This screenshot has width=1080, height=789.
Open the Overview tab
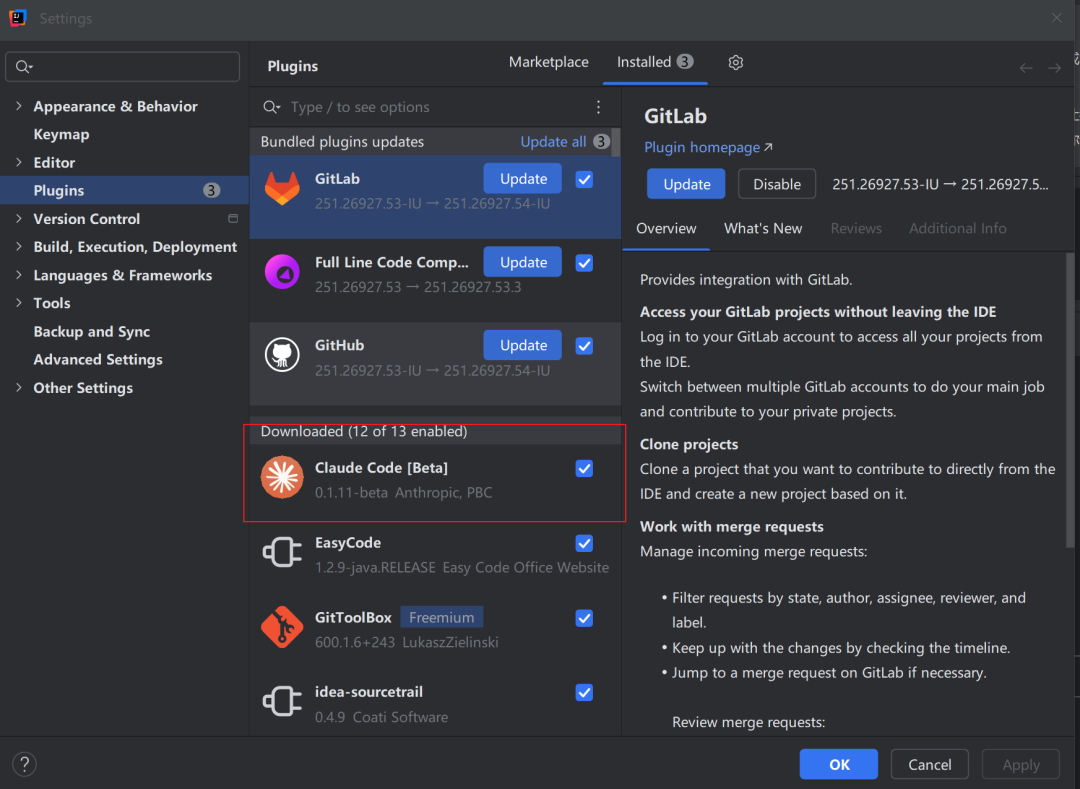(x=666, y=229)
